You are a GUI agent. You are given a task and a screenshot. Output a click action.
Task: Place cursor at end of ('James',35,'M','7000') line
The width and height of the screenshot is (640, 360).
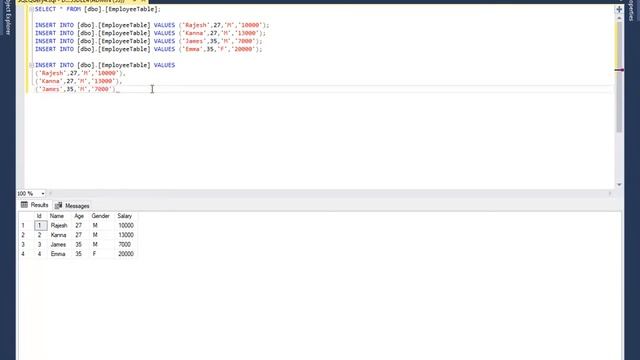(x=116, y=89)
